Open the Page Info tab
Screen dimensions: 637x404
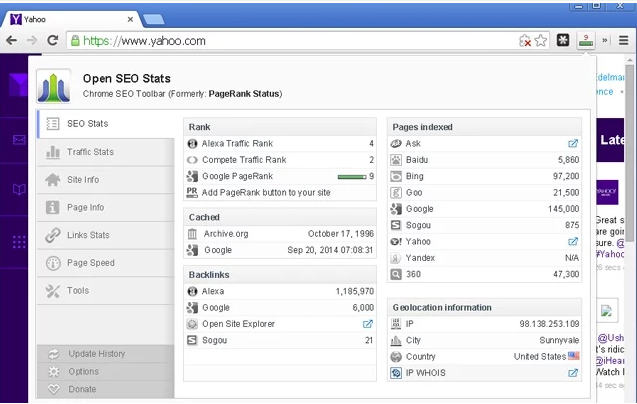coord(106,207)
